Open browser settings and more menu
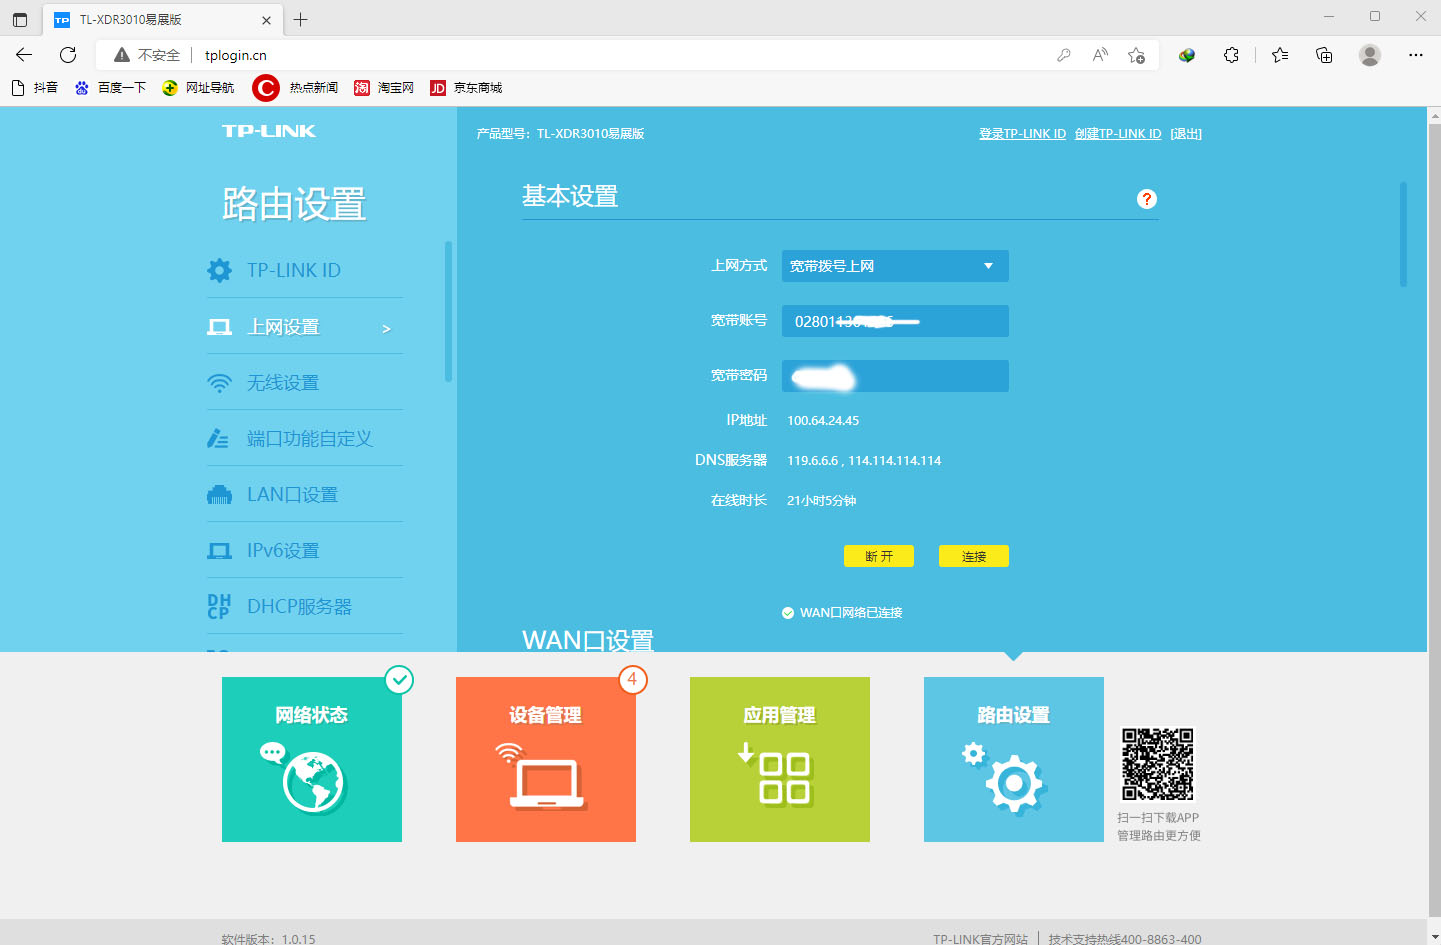 pyautogui.click(x=1415, y=55)
